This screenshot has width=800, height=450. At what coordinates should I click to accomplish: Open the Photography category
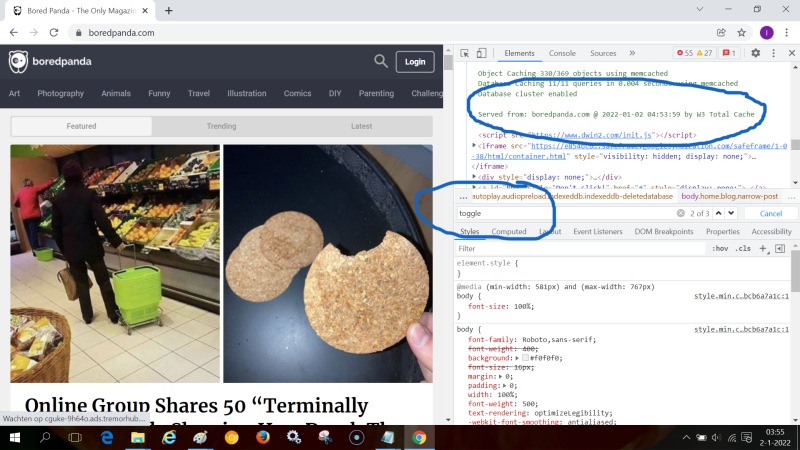[x=60, y=93]
